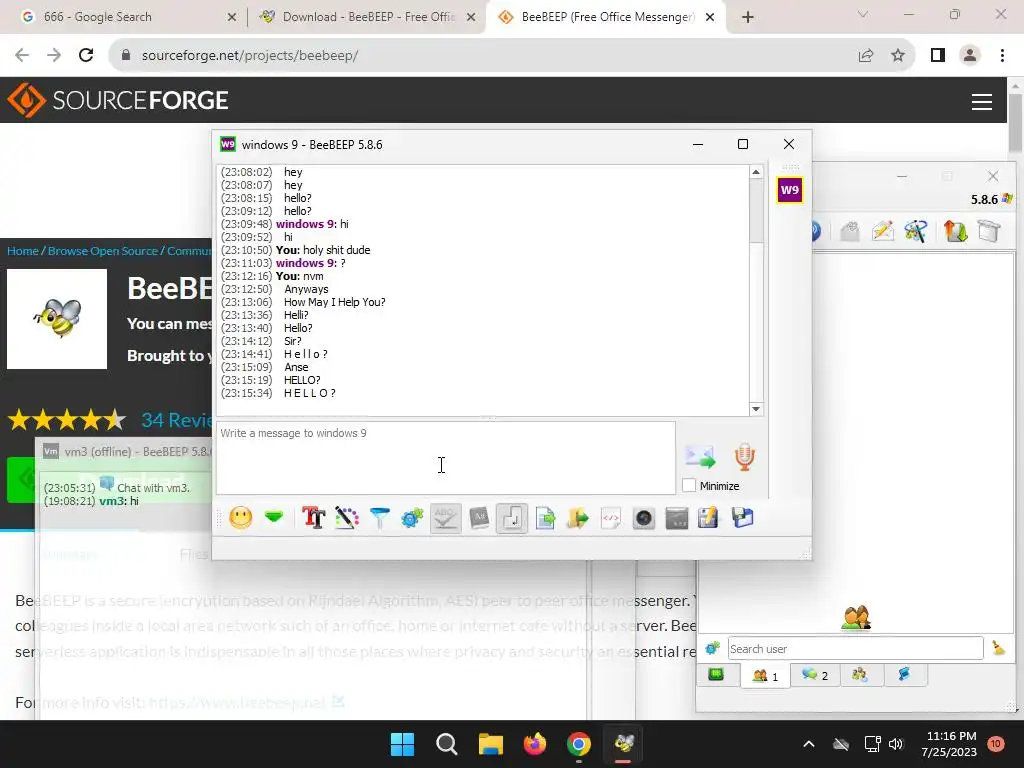Select the blue flag tab in BeeBEEP

click(904, 675)
